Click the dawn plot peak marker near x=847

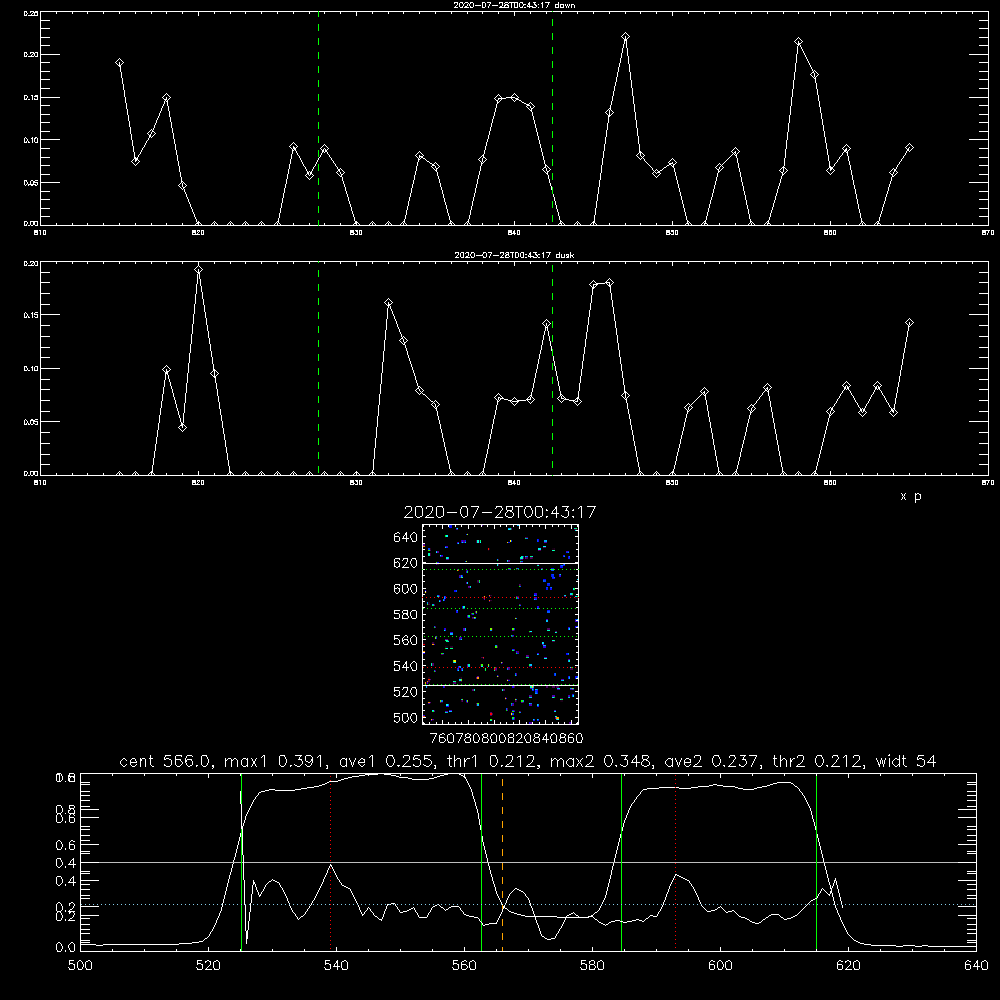point(625,36)
